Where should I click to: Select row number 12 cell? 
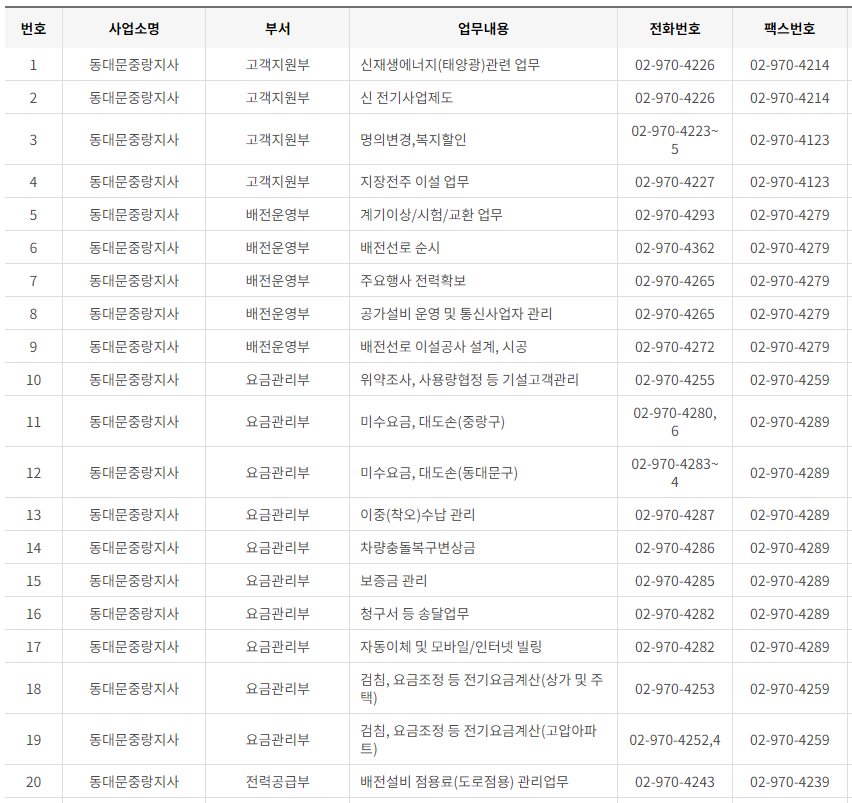point(33,472)
